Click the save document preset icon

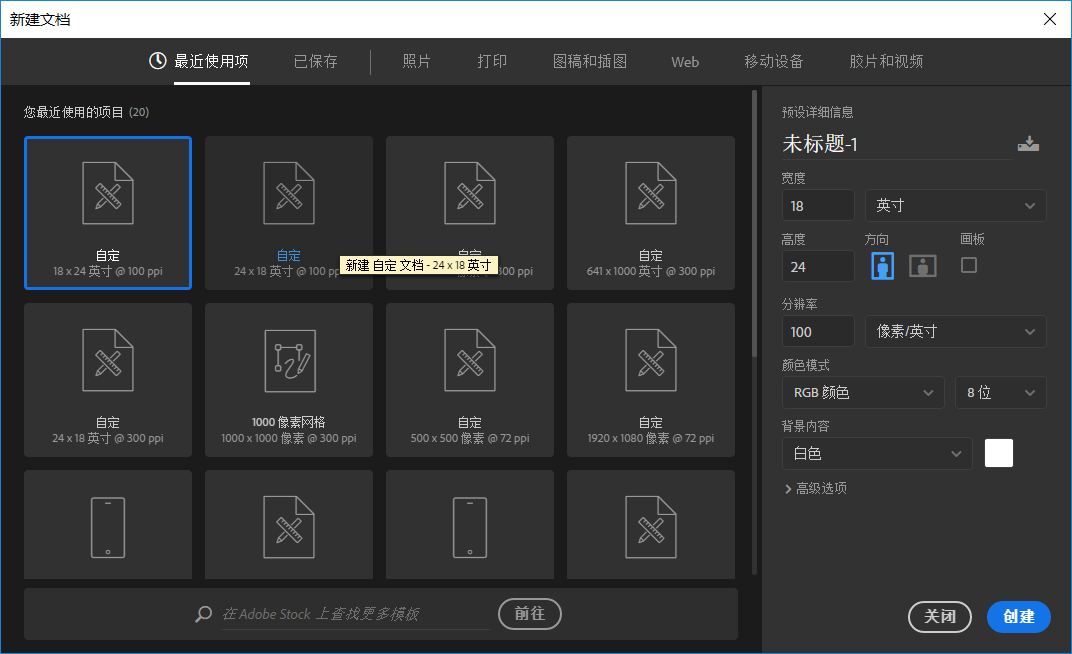pos(1028,144)
